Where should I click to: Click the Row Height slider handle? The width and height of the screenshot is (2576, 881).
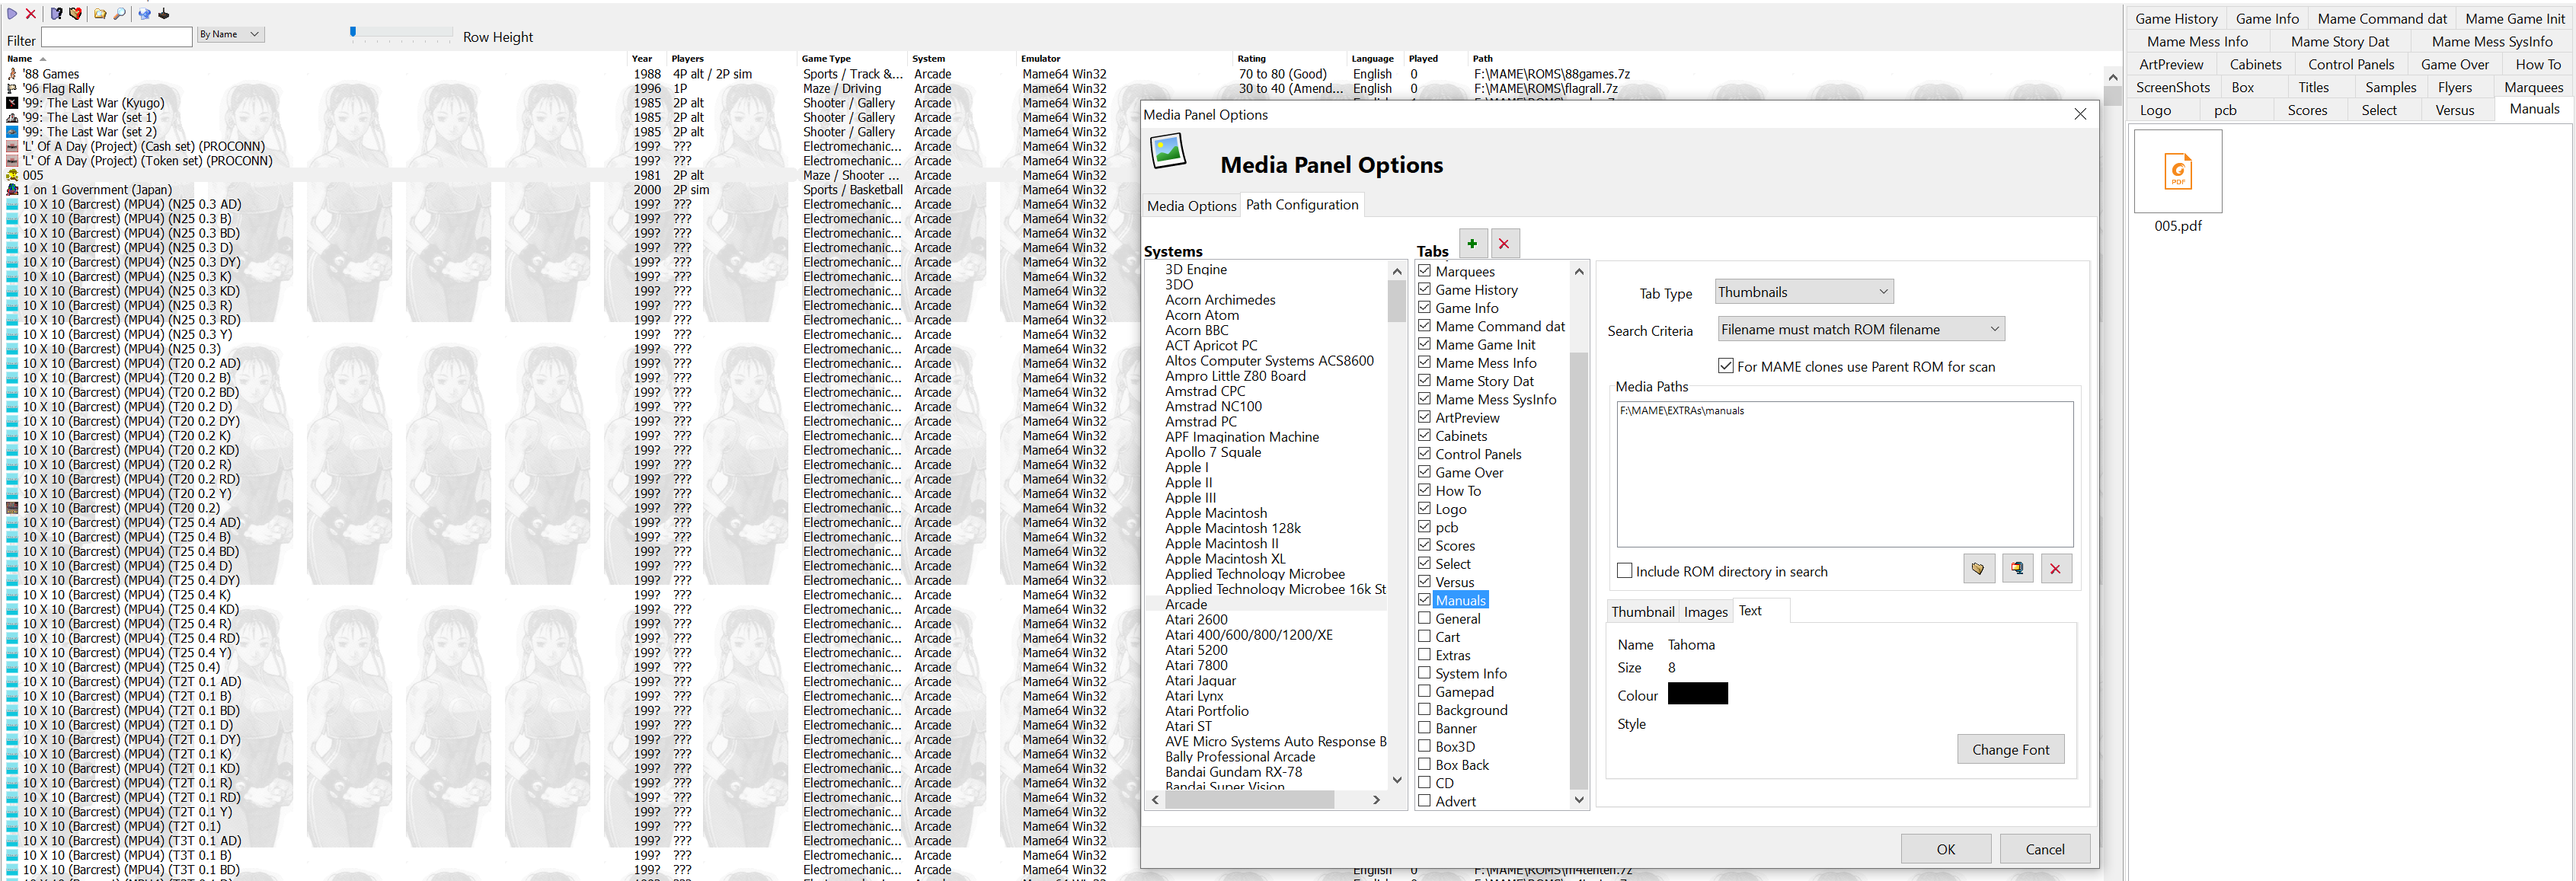(x=353, y=32)
